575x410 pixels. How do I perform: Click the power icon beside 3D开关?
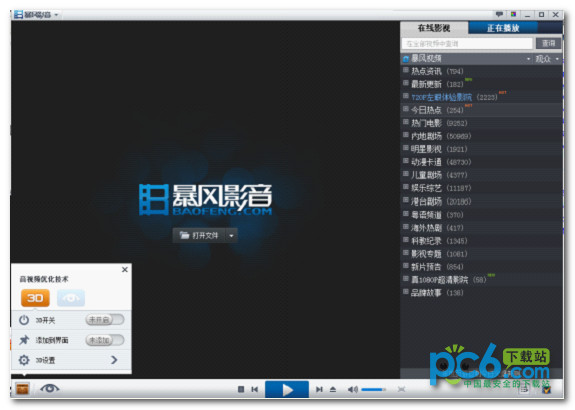click(x=24, y=320)
